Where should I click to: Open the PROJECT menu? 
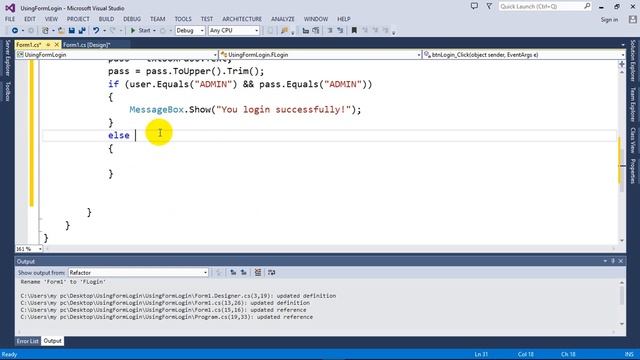tap(78, 19)
